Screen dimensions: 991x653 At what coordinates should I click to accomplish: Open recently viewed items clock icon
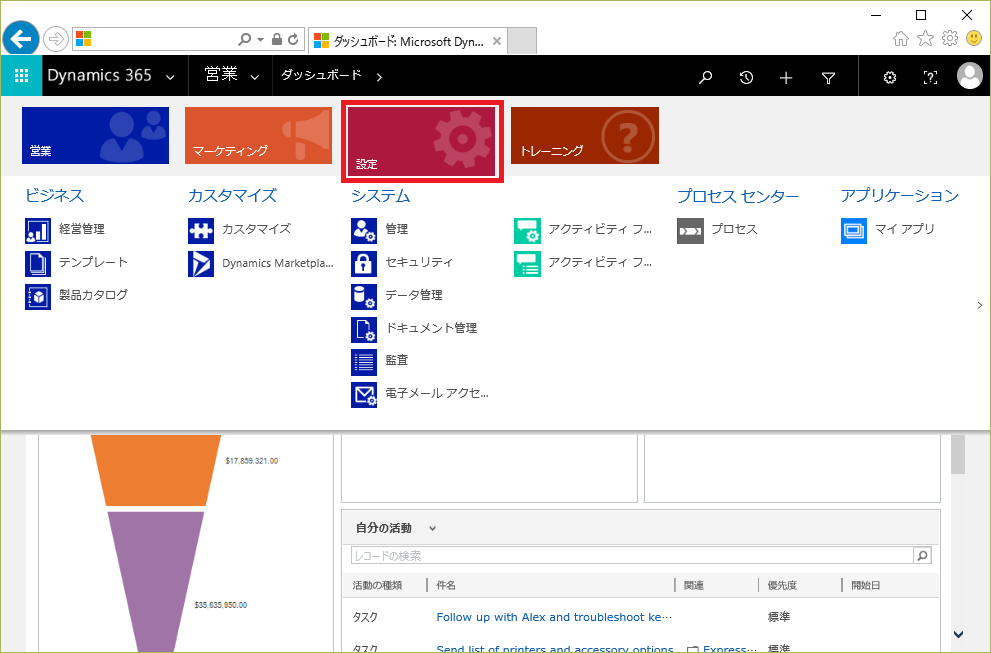[746, 77]
